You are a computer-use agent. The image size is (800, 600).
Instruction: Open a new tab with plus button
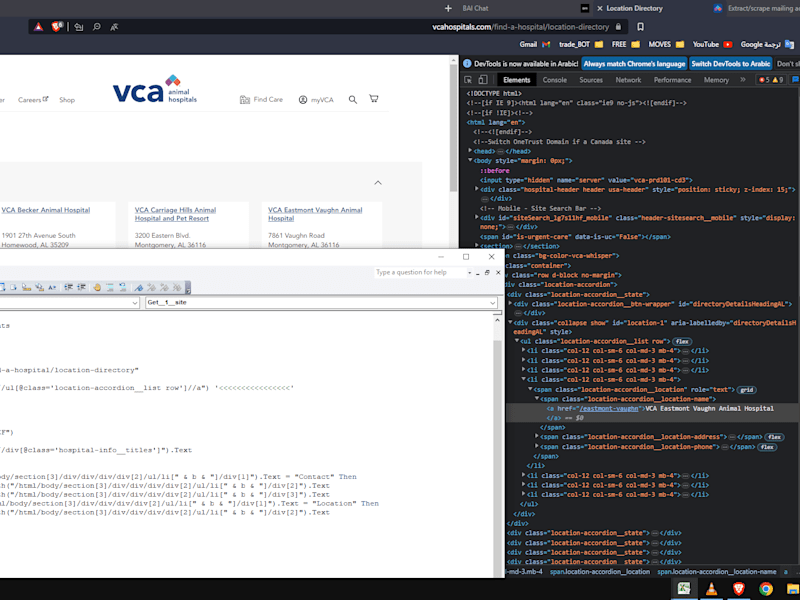(448, 8)
